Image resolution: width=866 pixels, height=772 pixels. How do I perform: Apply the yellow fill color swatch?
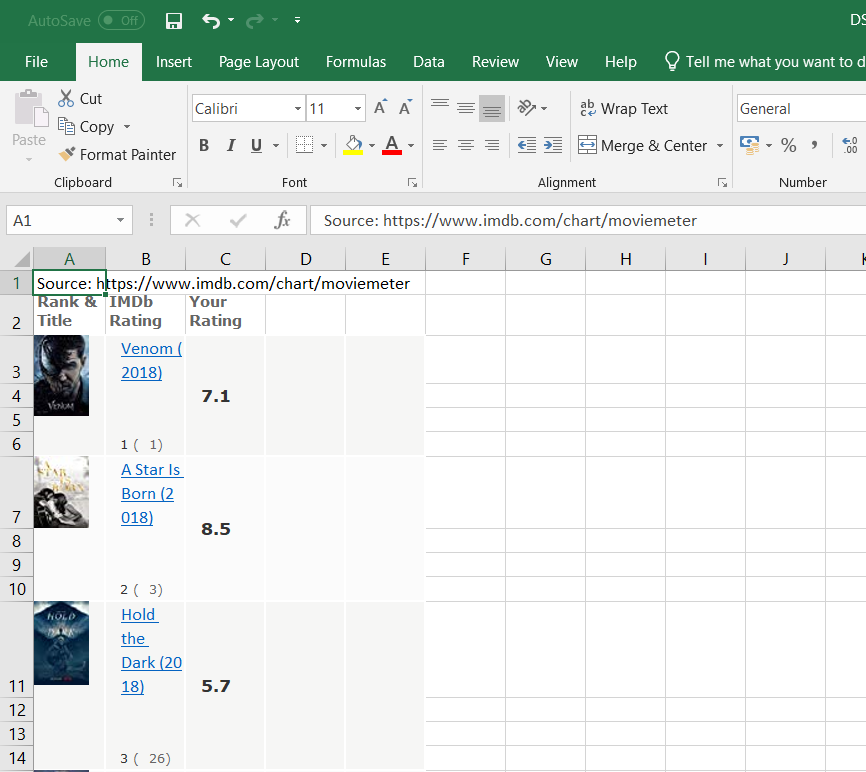click(353, 146)
